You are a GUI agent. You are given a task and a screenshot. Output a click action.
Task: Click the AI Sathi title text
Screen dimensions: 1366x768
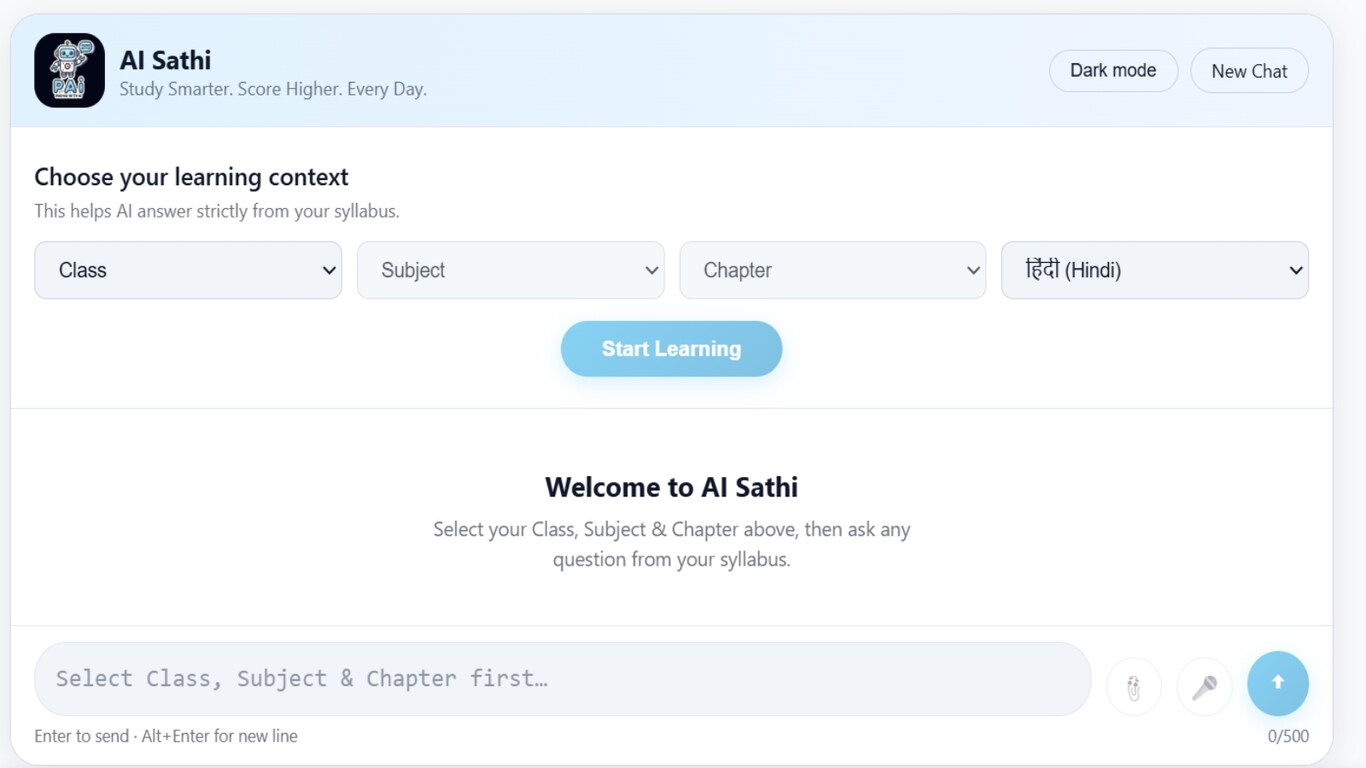[x=165, y=60]
